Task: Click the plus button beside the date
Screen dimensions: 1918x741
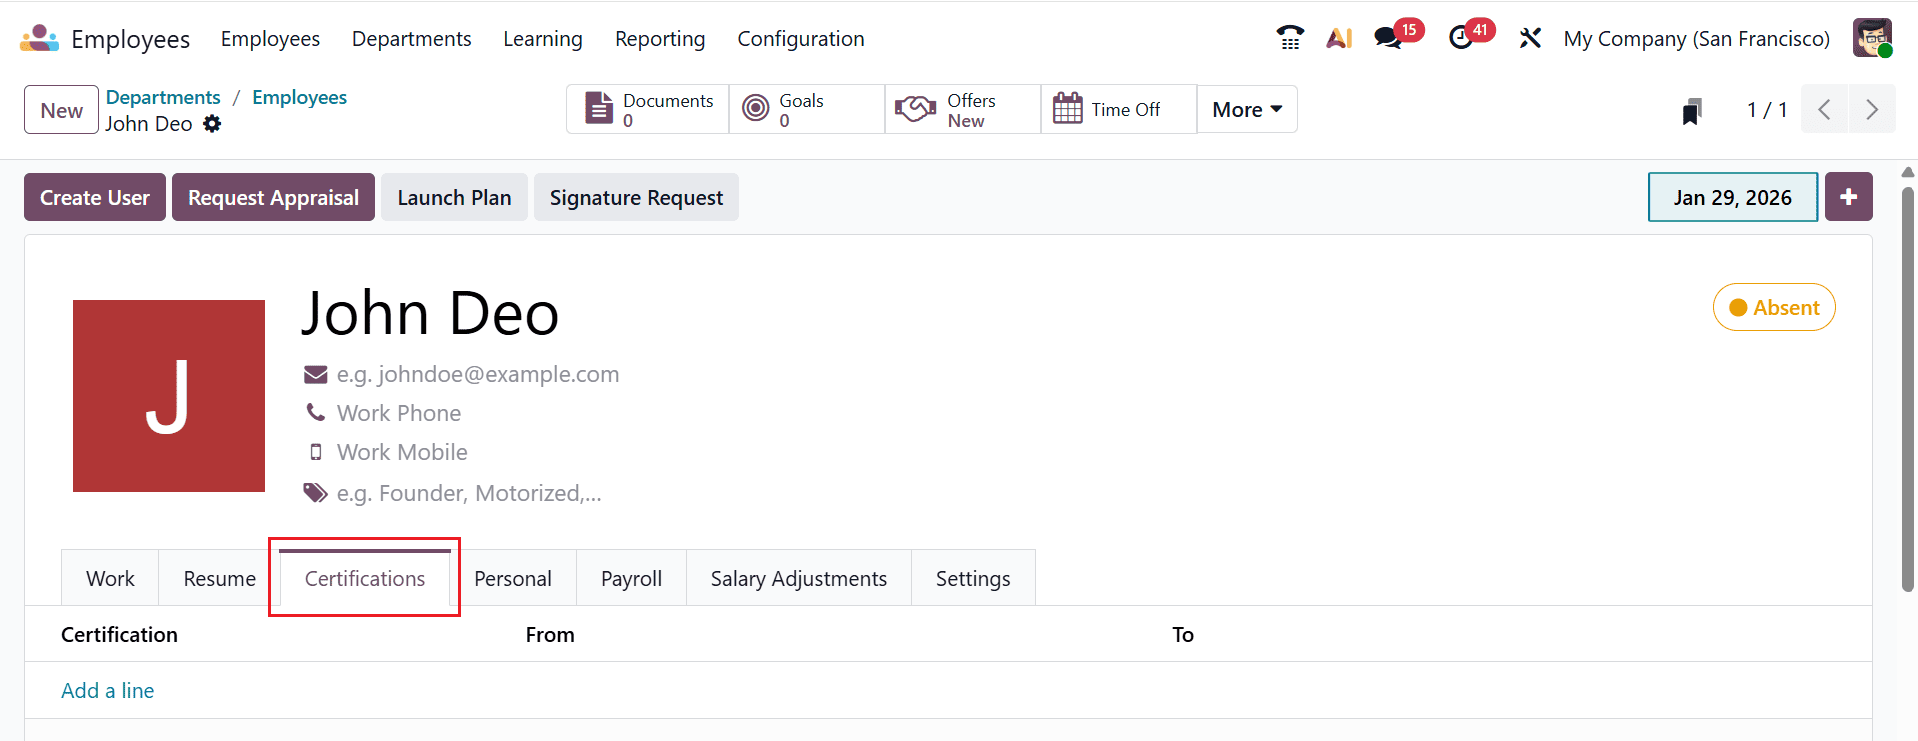Action: pyautogui.click(x=1848, y=197)
